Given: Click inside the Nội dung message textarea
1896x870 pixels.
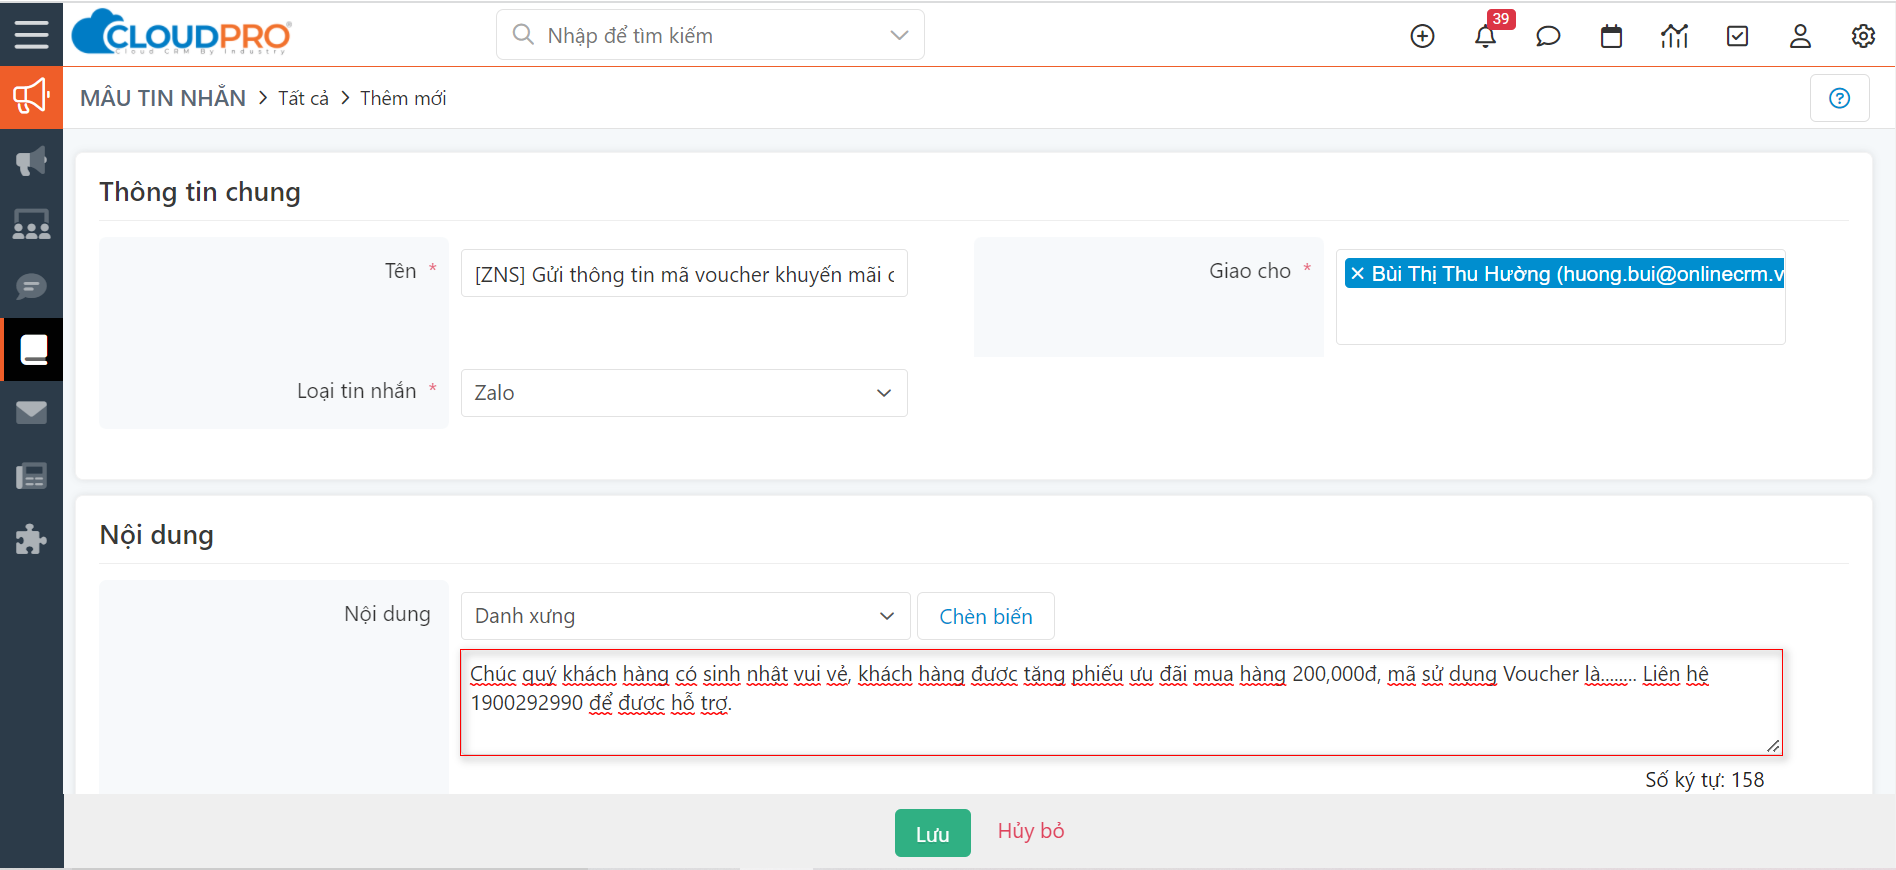Looking at the screenshot, I should pyautogui.click(x=1121, y=702).
